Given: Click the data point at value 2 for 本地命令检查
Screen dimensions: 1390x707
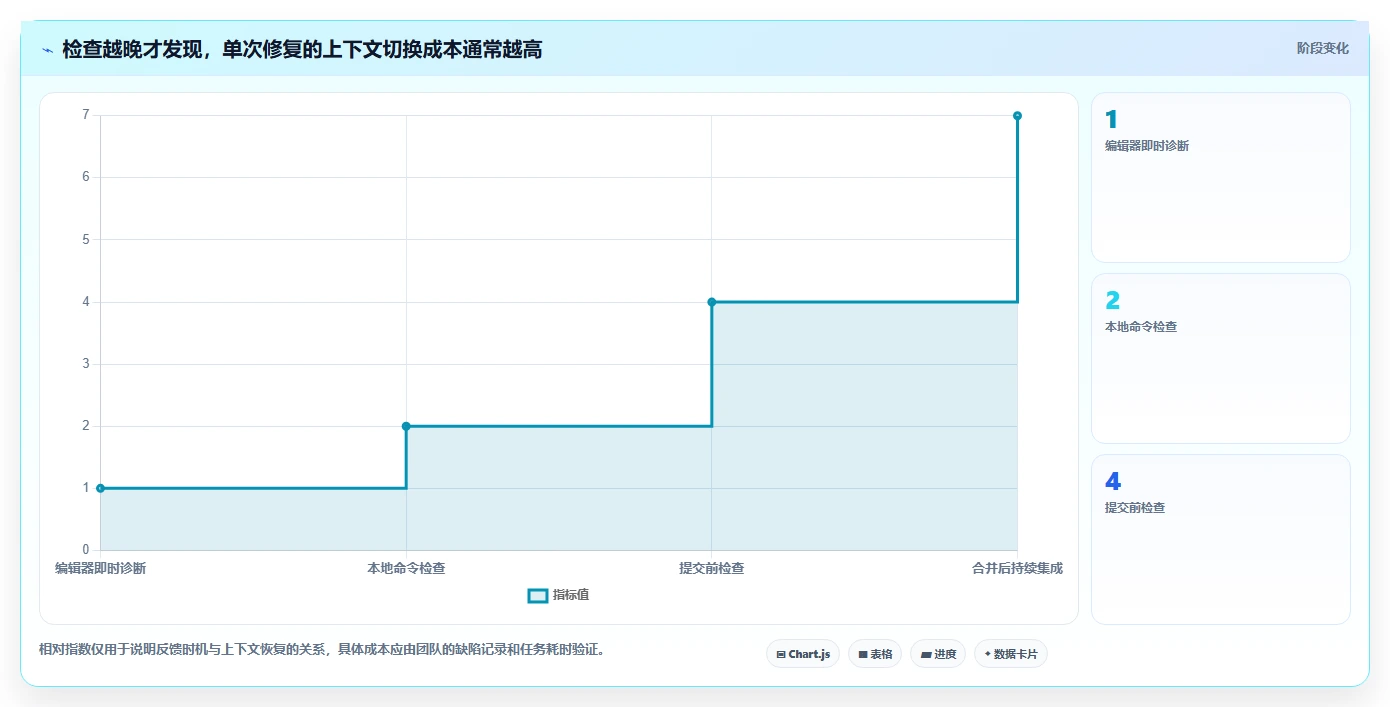Looking at the screenshot, I should 406,426.
